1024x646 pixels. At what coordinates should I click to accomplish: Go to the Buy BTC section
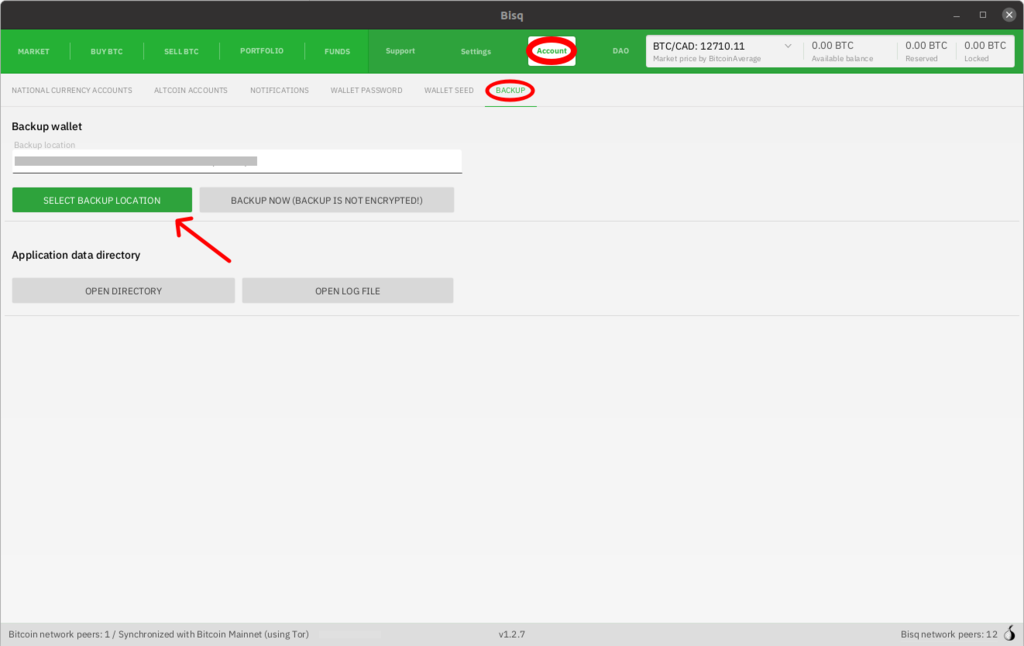106,51
